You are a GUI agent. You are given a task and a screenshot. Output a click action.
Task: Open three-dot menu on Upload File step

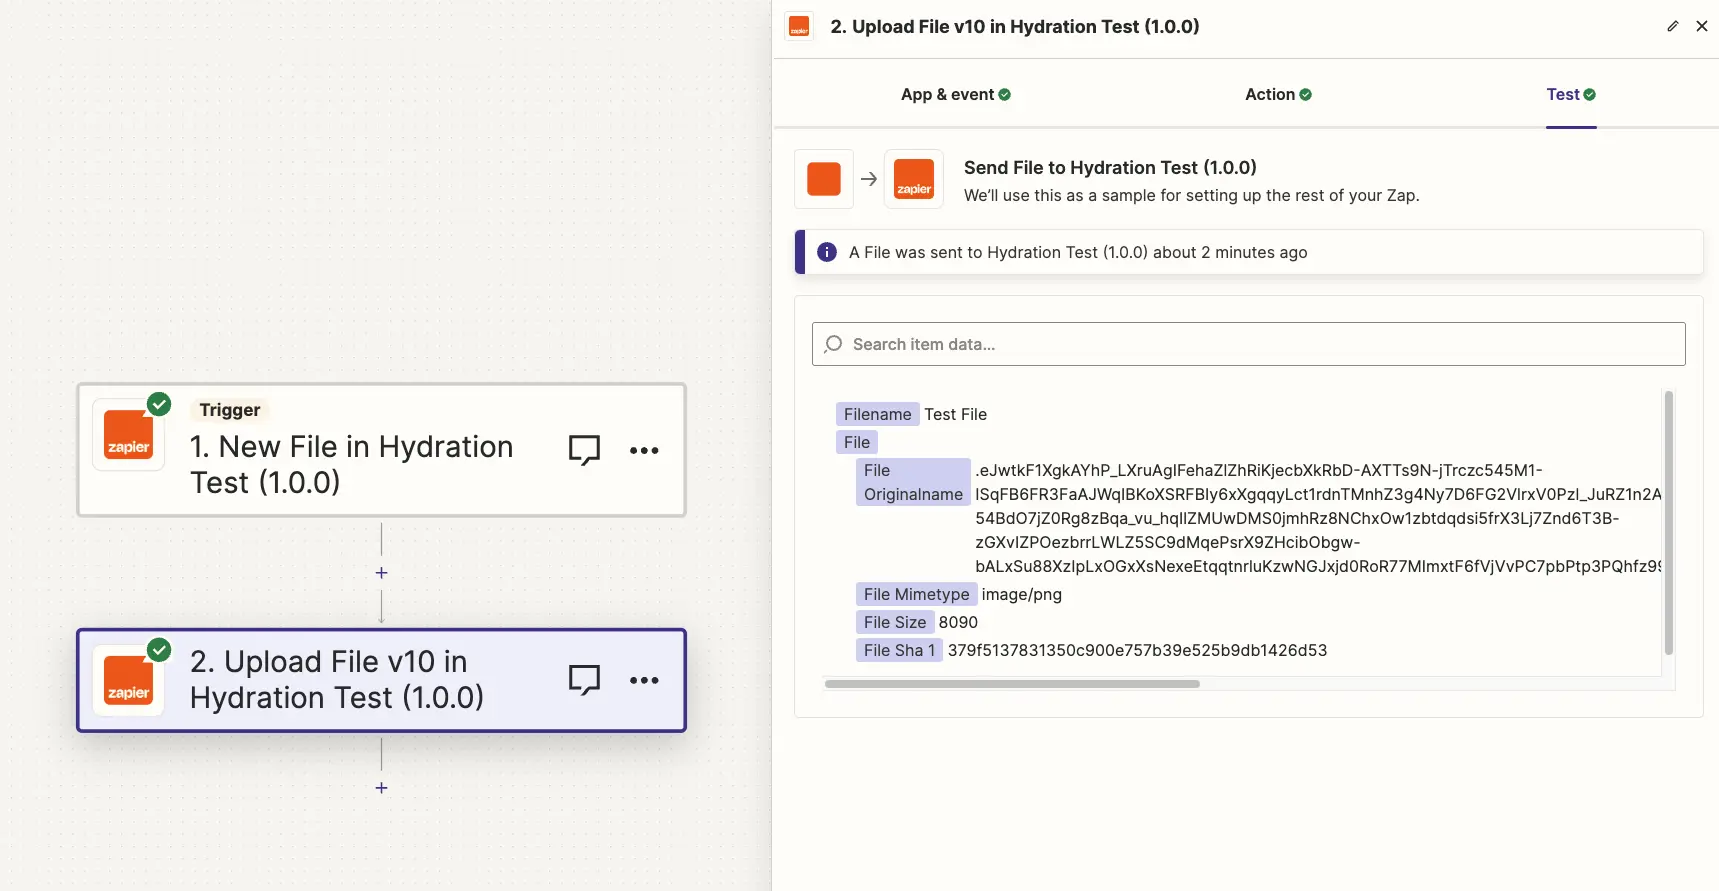[x=644, y=680]
